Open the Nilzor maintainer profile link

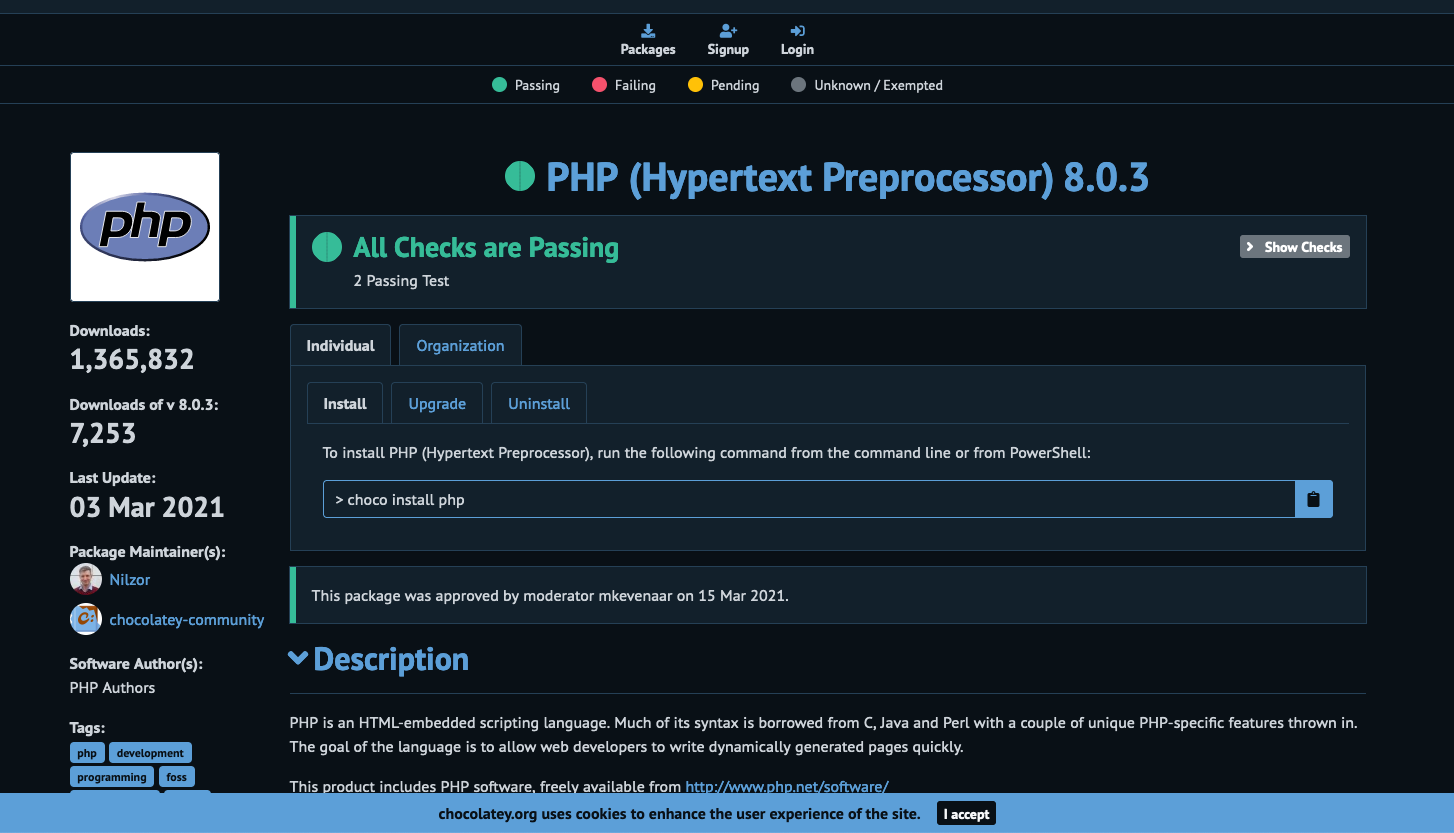(130, 580)
